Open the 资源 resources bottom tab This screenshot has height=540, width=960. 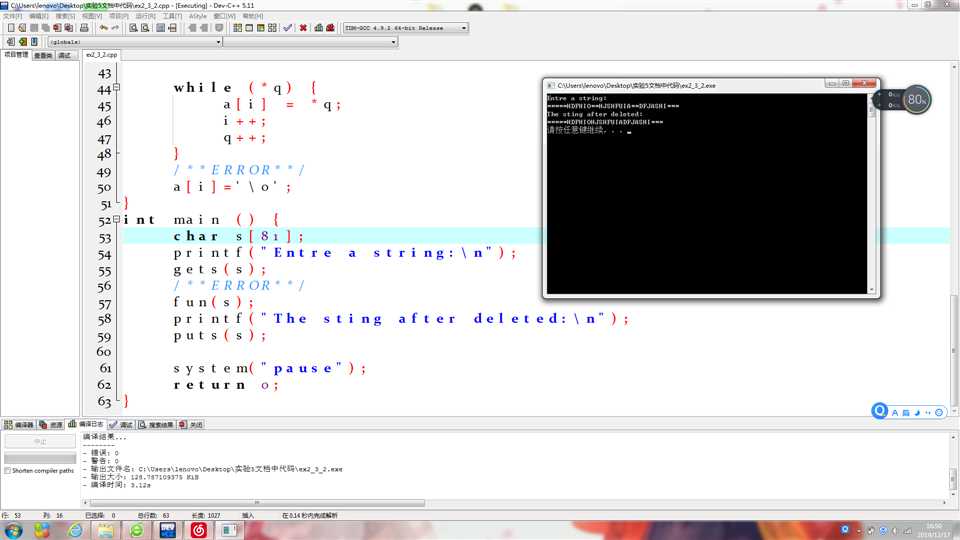click(x=51, y=424)
